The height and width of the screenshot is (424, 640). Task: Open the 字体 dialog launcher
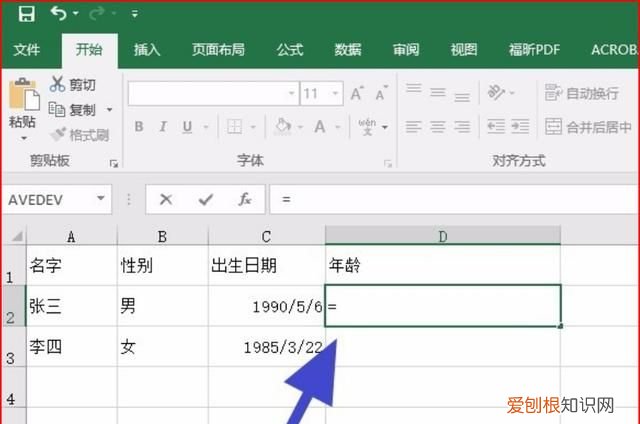click(x=387, y=164)
